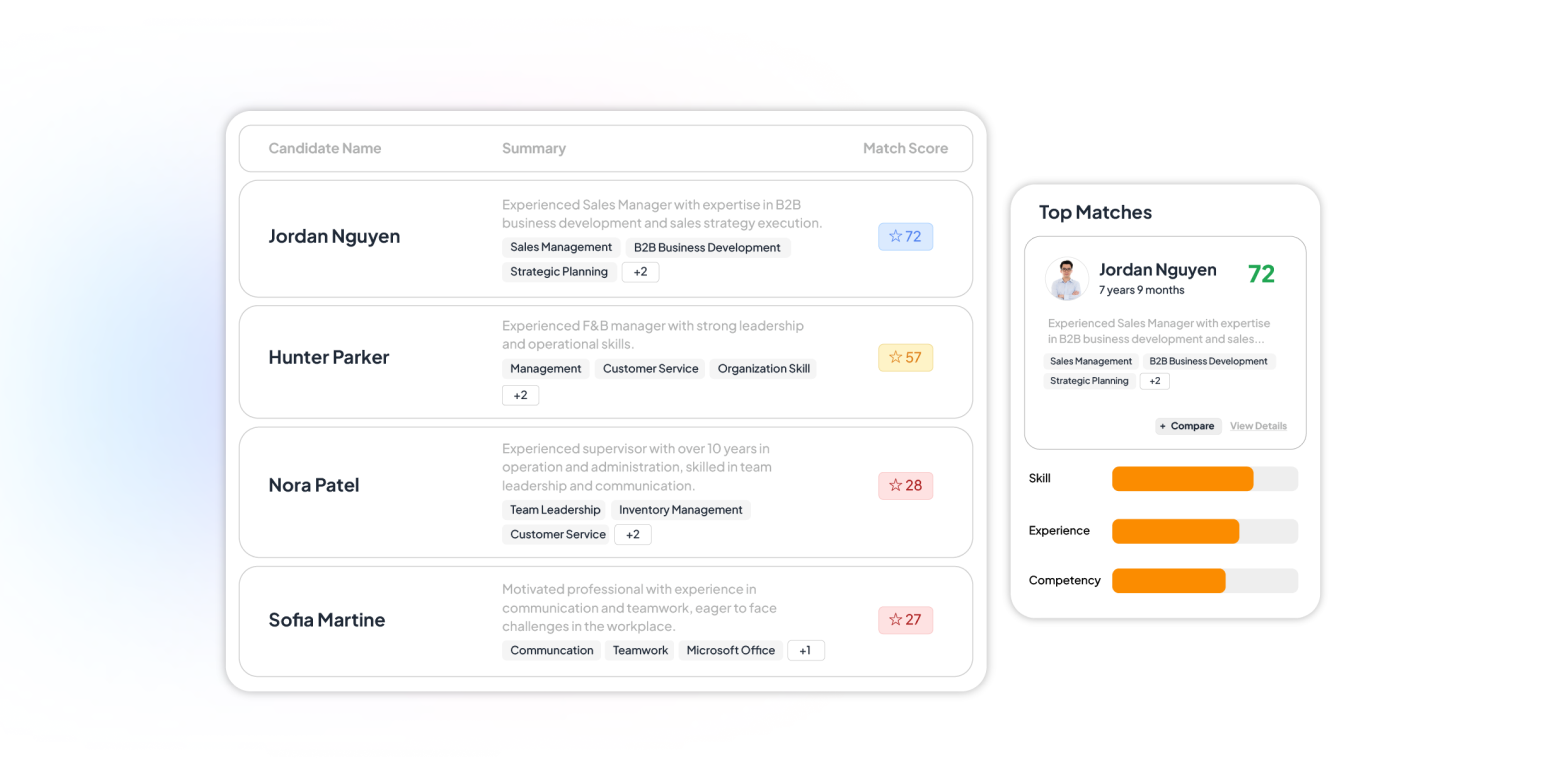
Task: Click the Experience progress bar
Action: point(1205,531)
